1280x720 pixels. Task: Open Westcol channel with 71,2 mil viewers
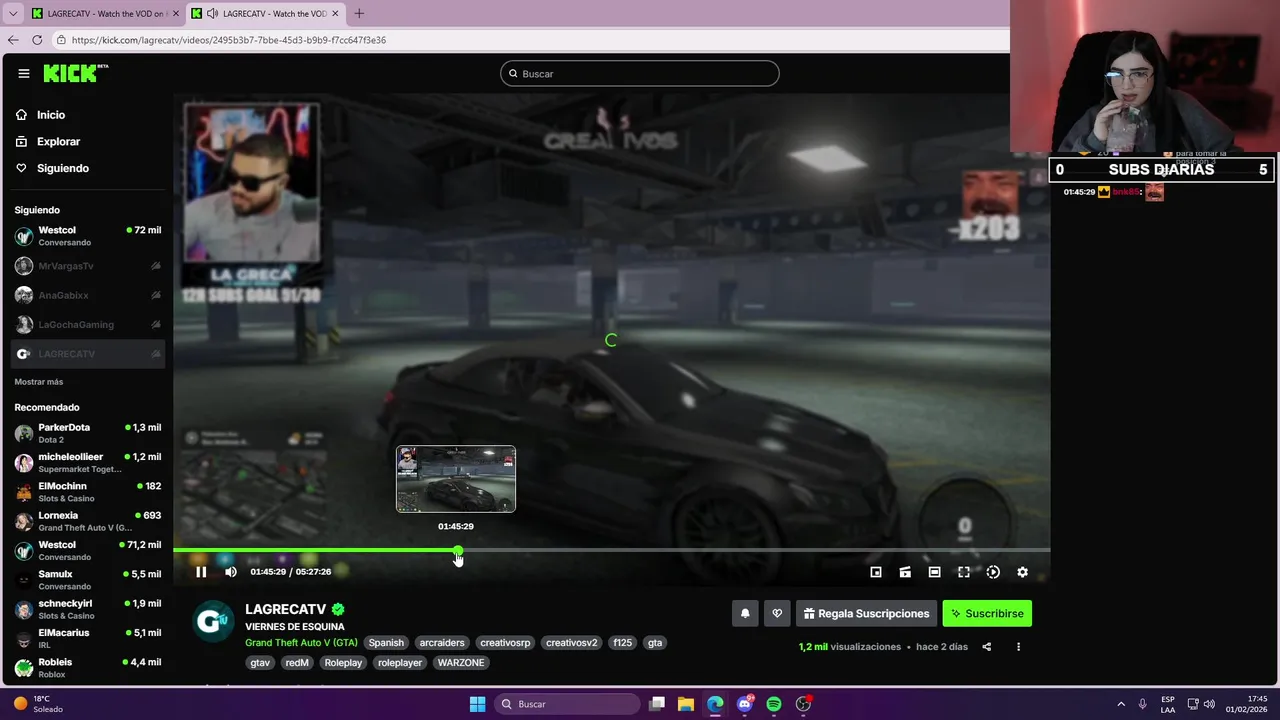click(88, 551)
